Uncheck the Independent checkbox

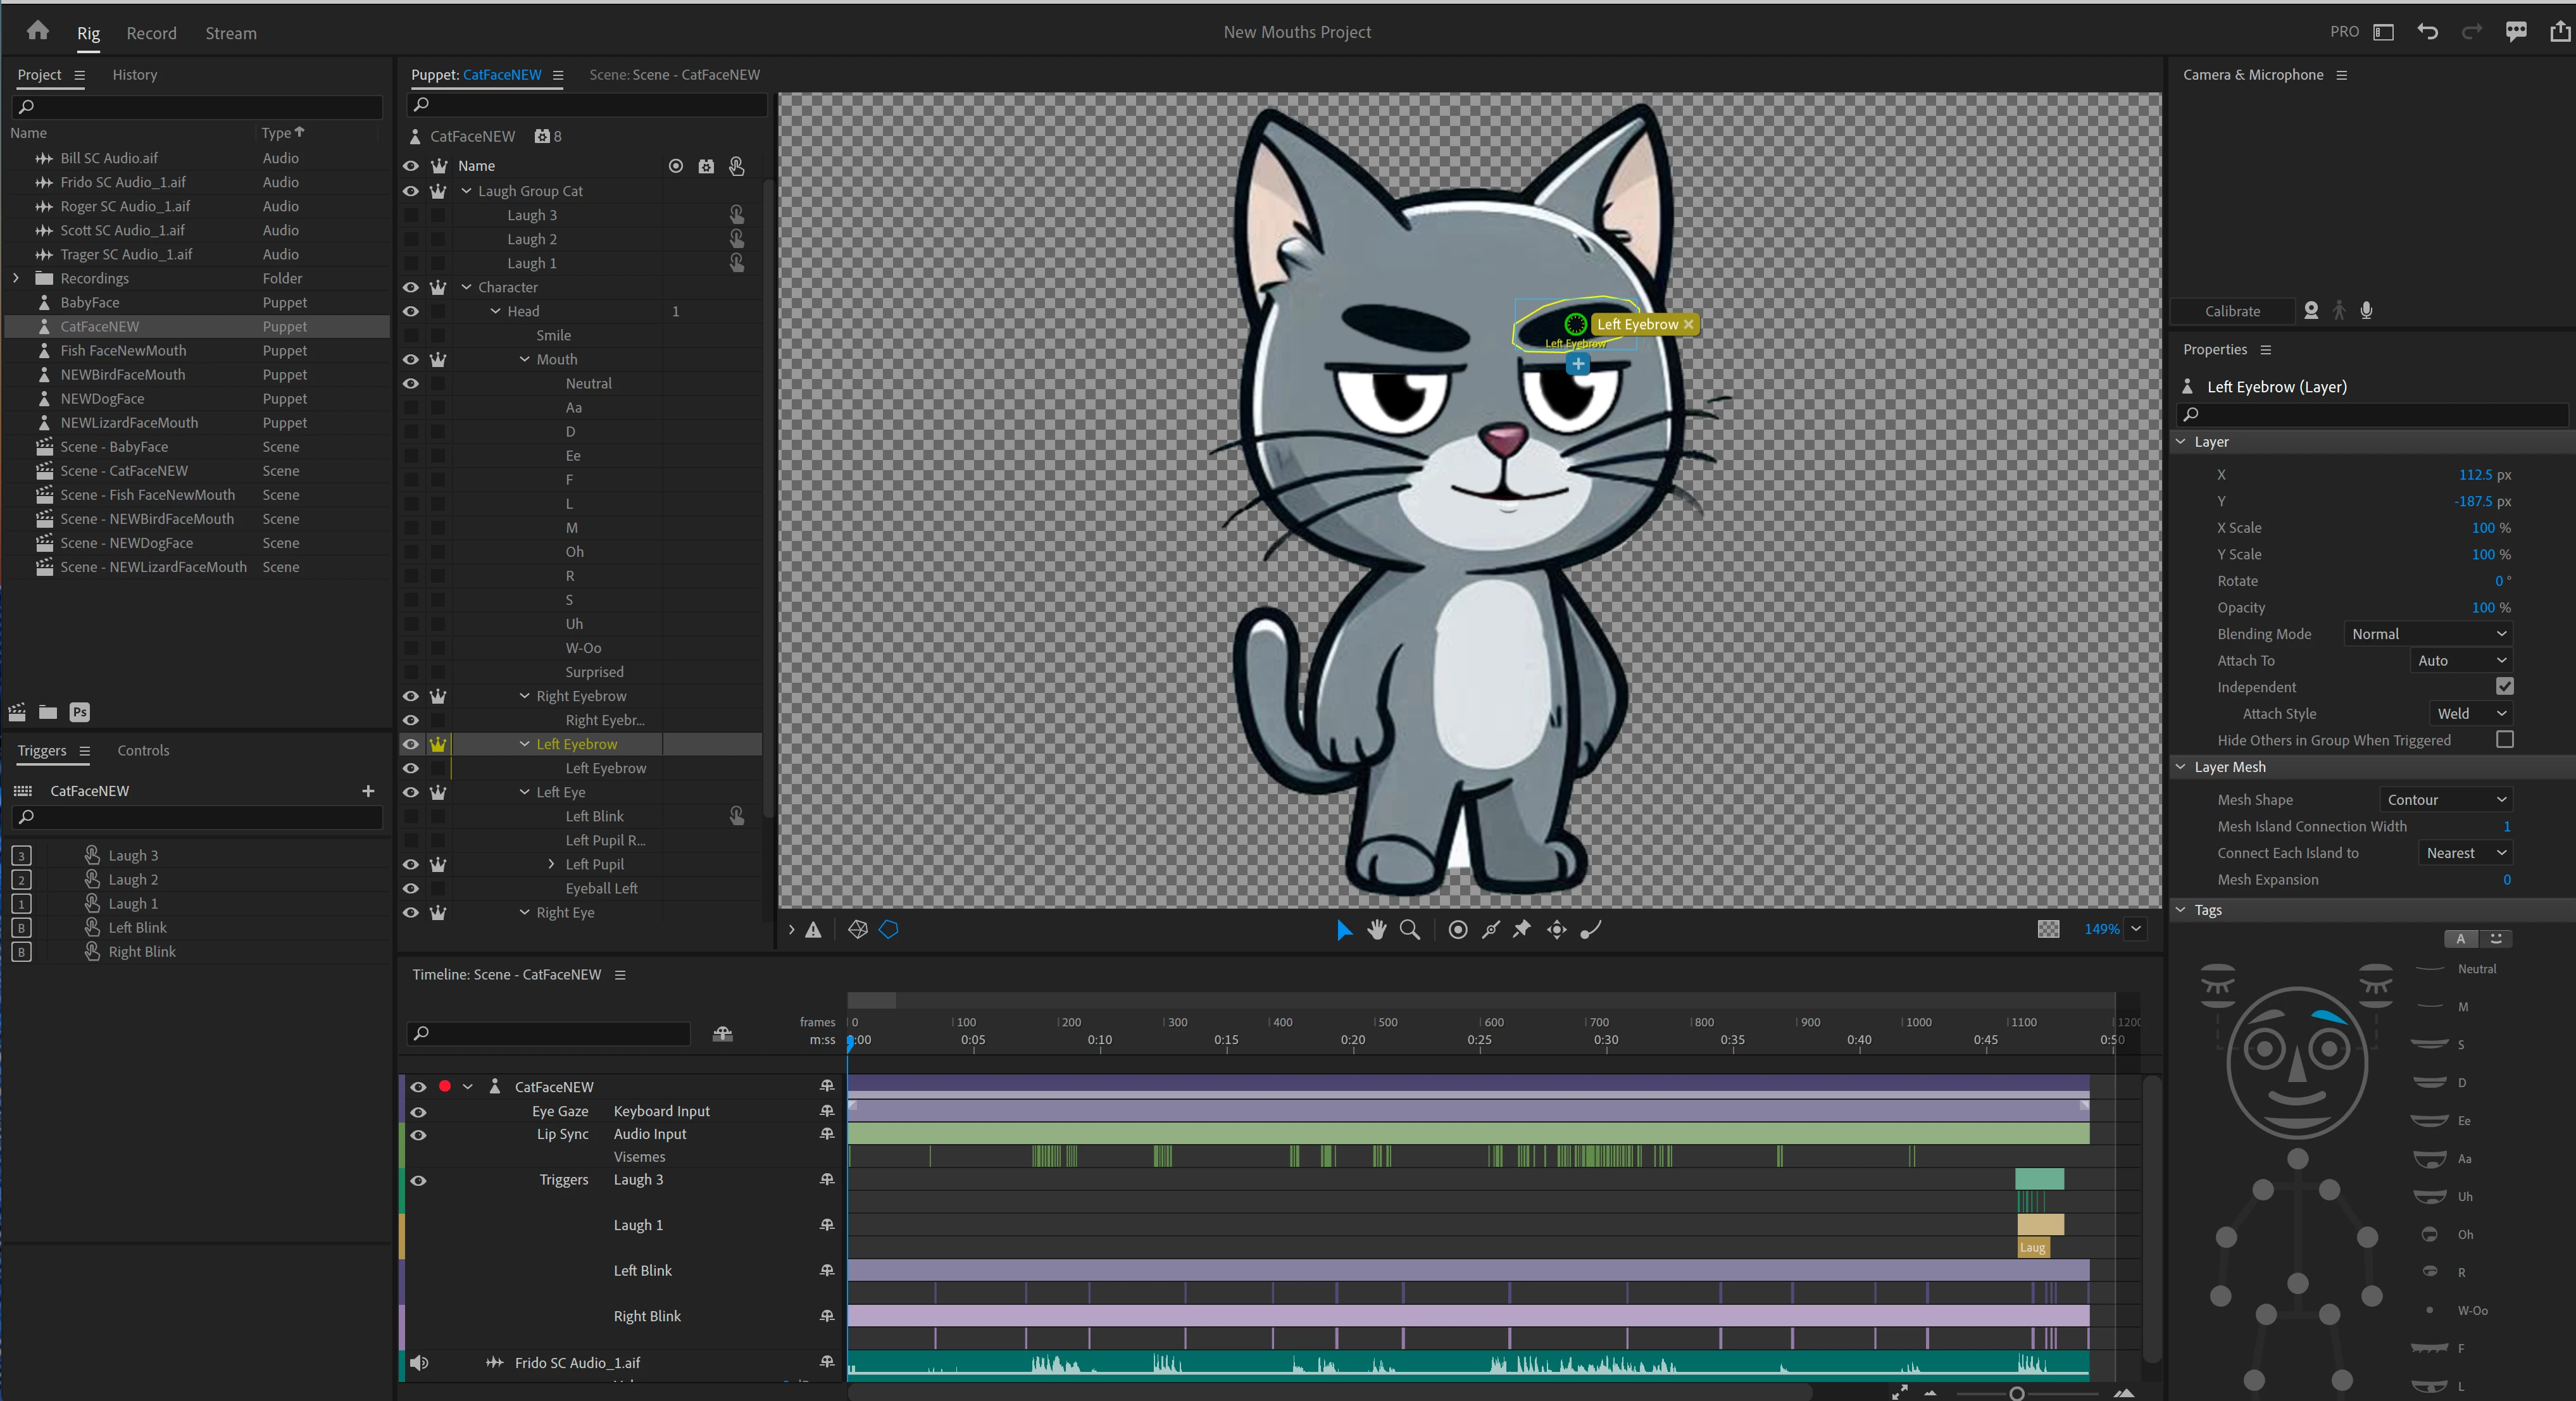pyautogui.click(x=2504, y=687)
